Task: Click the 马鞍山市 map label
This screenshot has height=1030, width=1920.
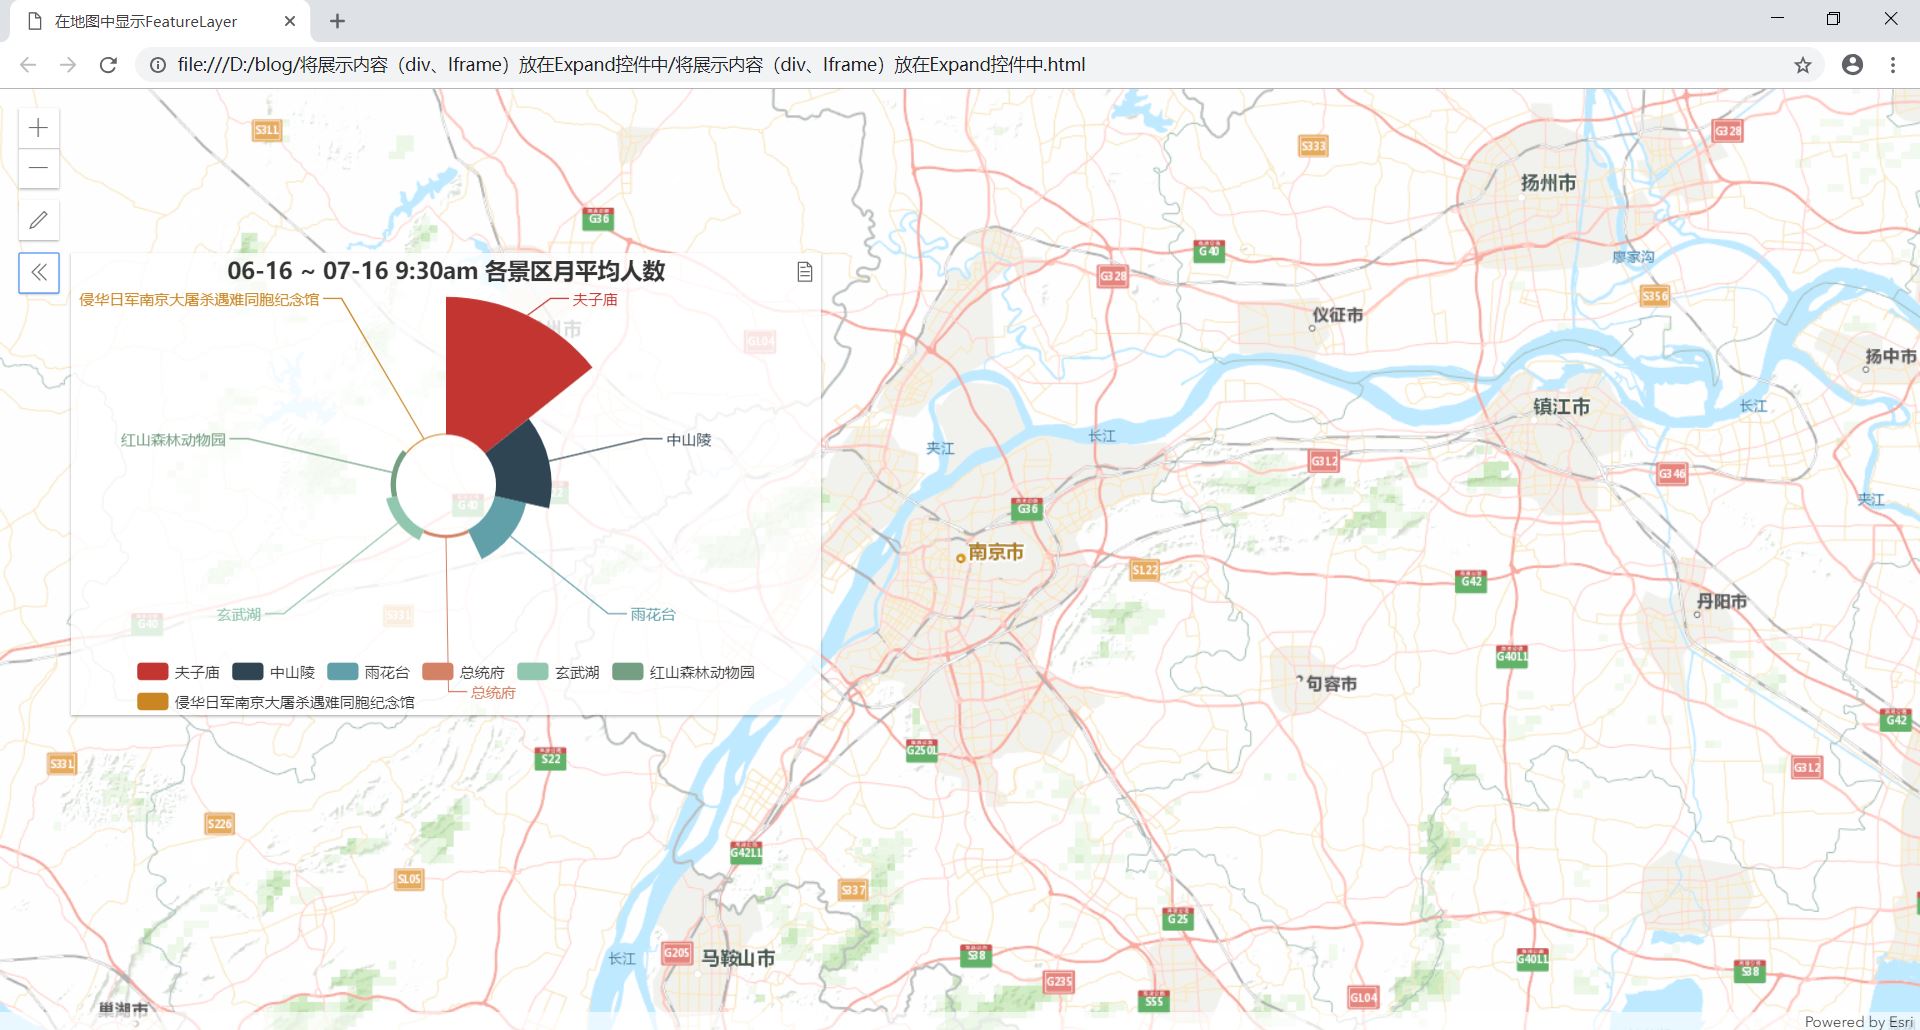Action: (738, 957)
